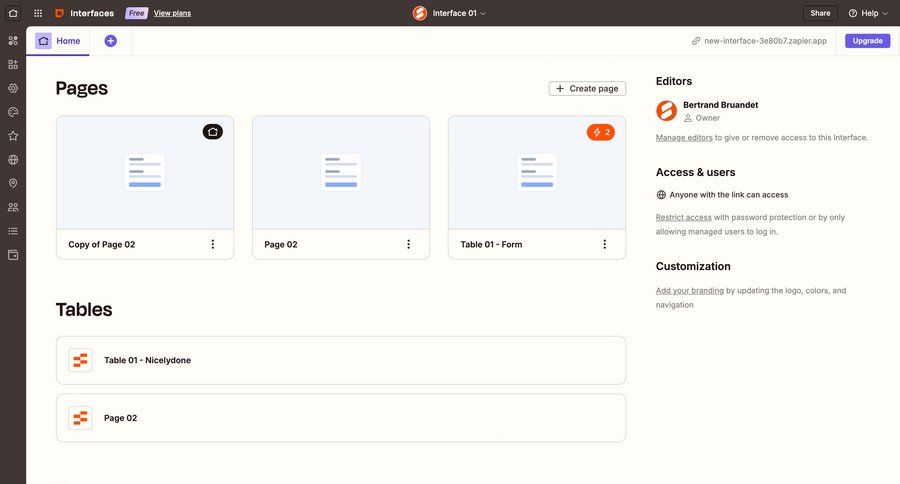Open the new-interface-3e80b7.zapier.app URL
This screenshot has height=484, width=900.
765,41
